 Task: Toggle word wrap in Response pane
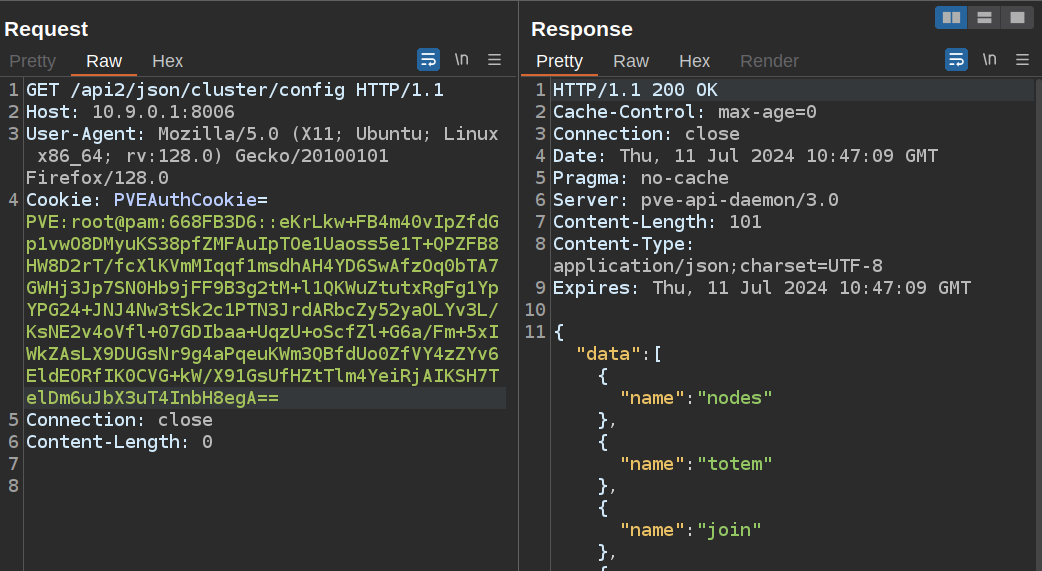point(956,60)
